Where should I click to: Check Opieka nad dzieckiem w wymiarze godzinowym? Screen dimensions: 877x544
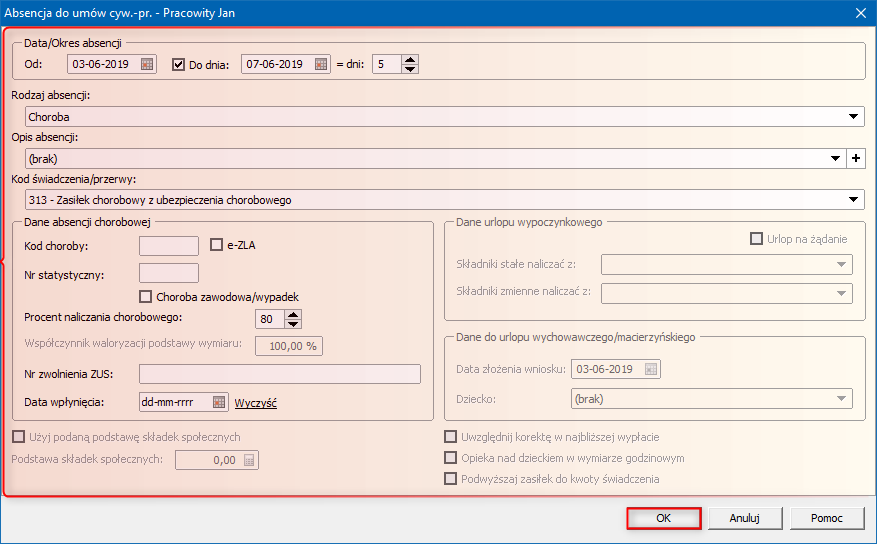click(450, 457)
